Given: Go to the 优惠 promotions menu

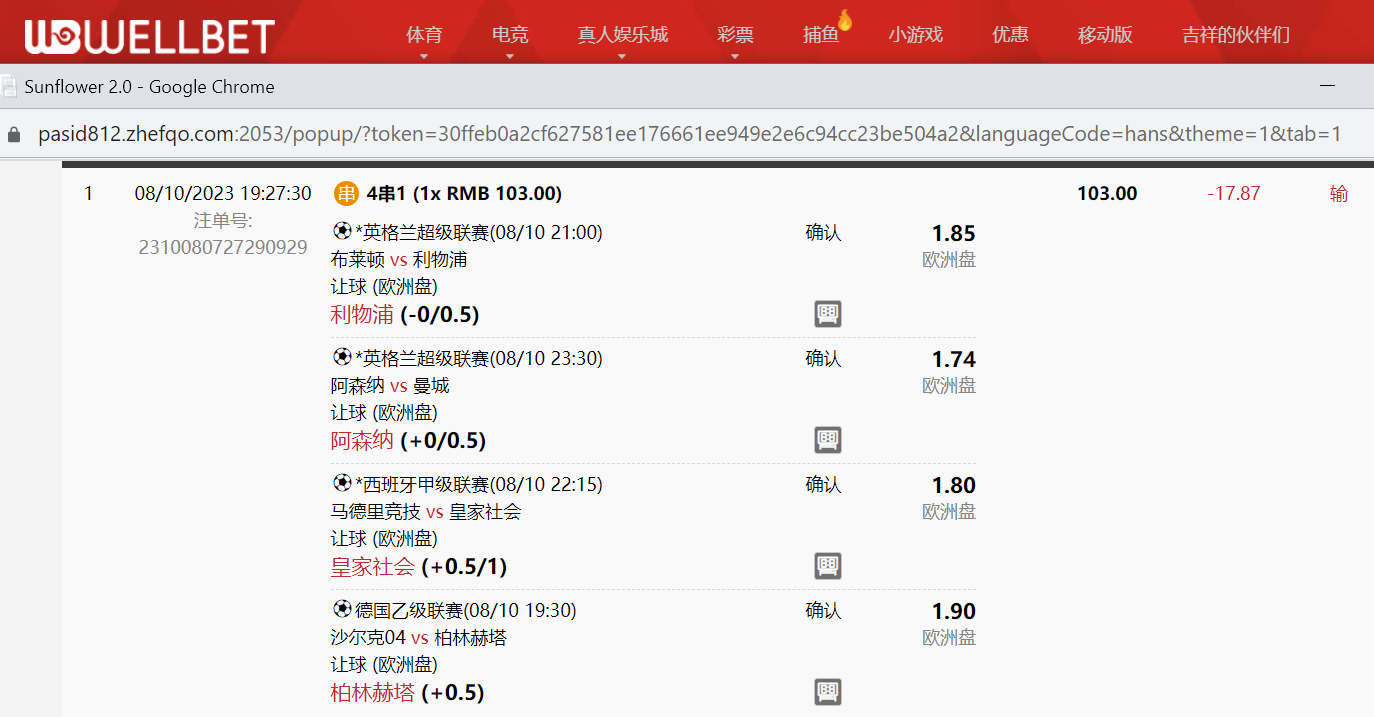Looking at the screenshot, I should tap(1010, 35).
